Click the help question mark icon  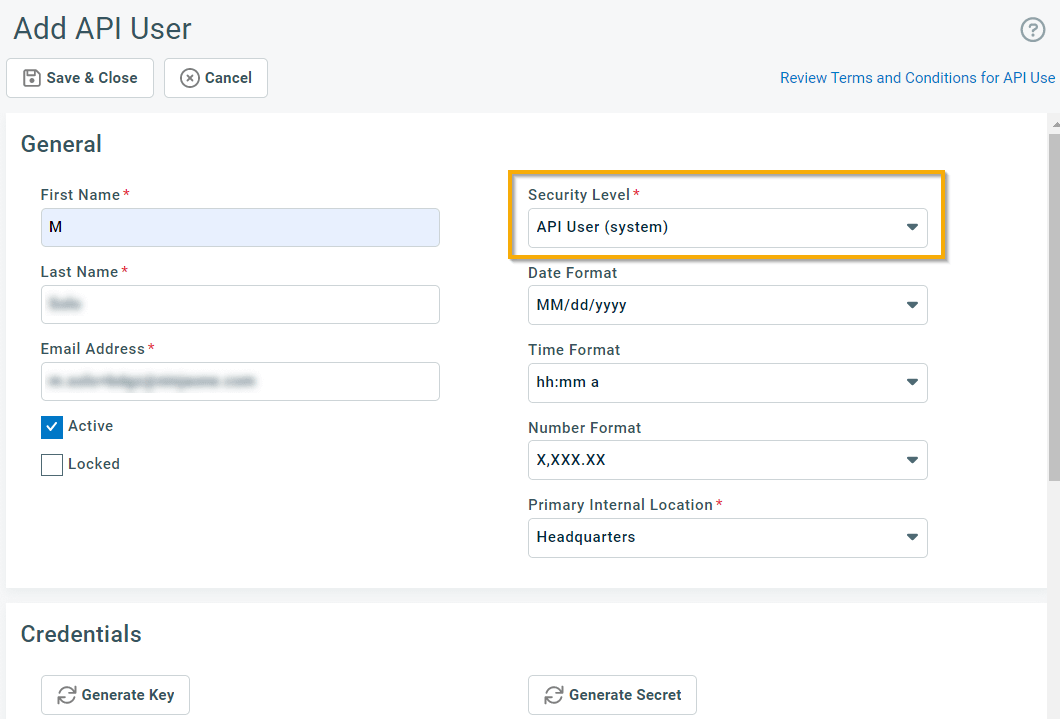1032,30
